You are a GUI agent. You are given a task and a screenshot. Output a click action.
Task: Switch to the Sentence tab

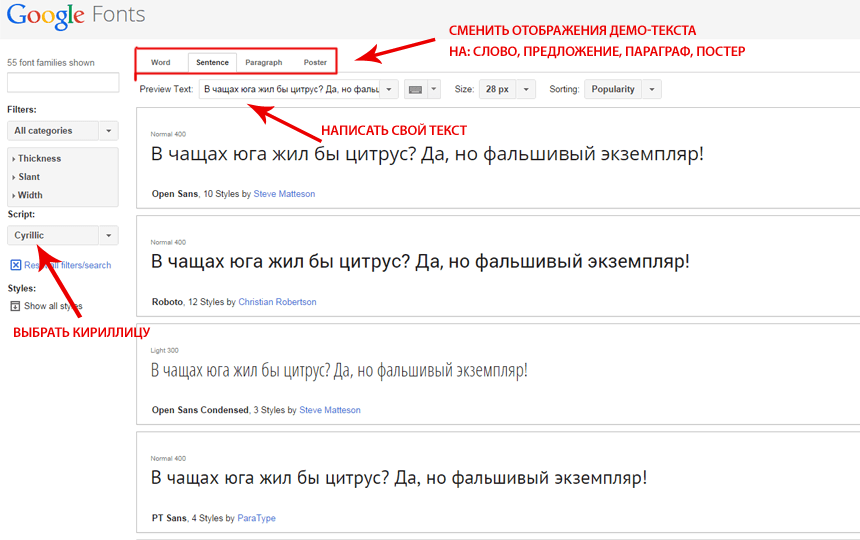(212, 62)
